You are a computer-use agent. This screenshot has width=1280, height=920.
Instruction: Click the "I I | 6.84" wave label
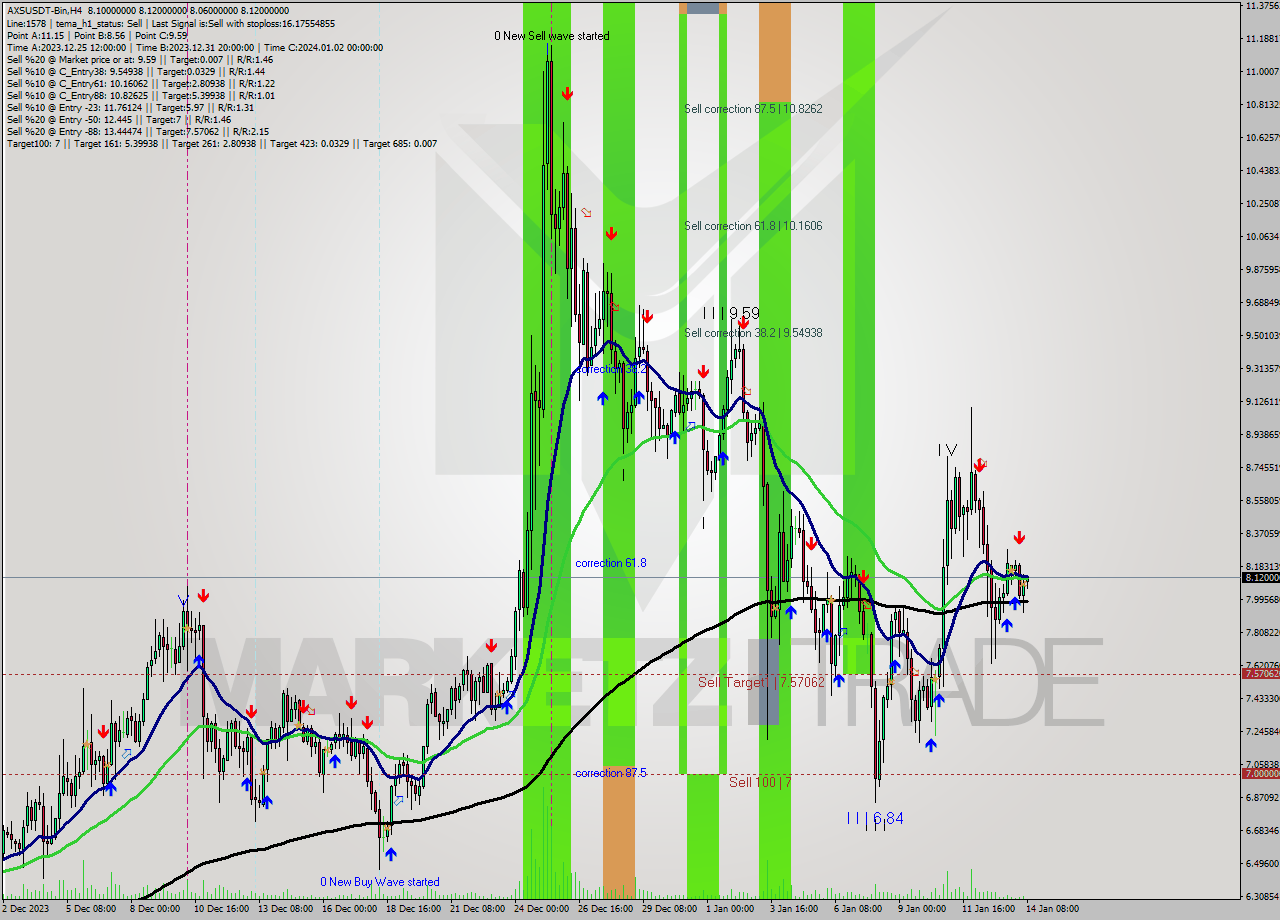(875, 818)
